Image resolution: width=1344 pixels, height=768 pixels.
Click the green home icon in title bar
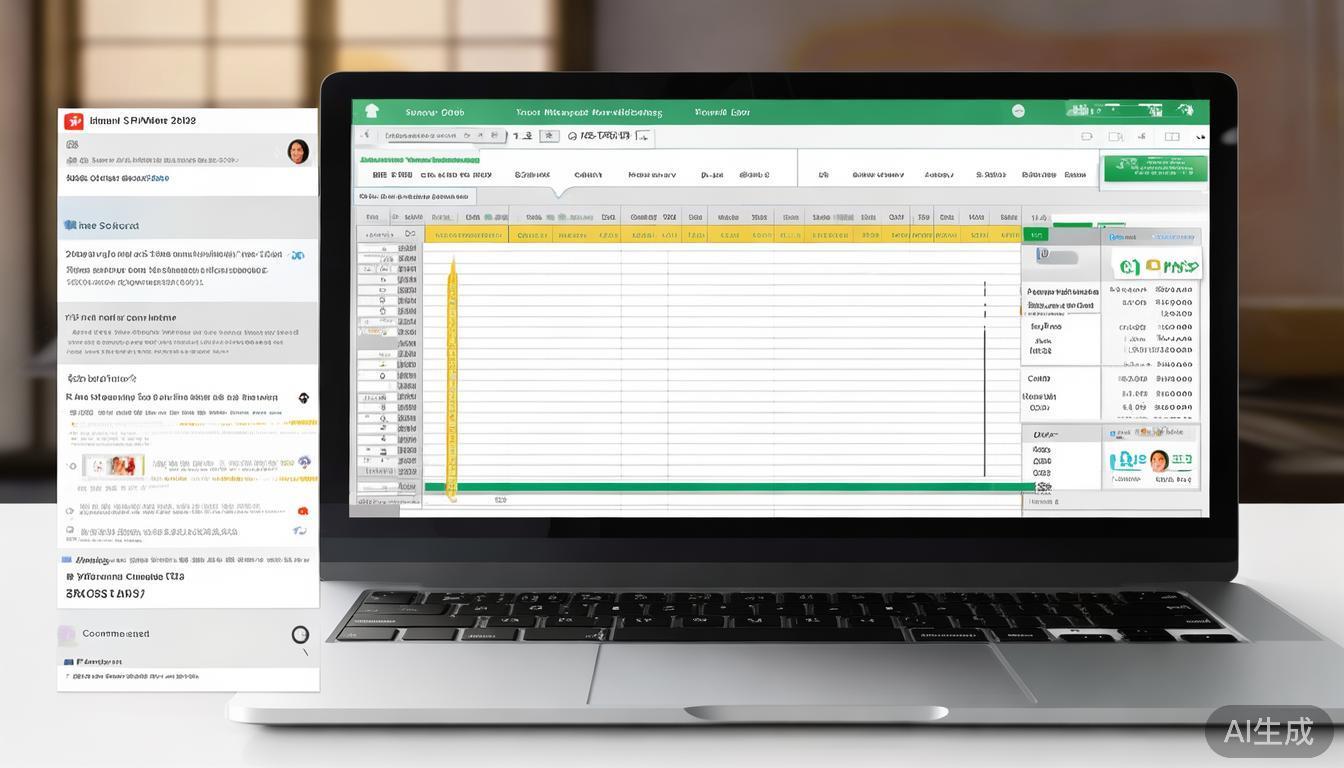tap(372, 112)
